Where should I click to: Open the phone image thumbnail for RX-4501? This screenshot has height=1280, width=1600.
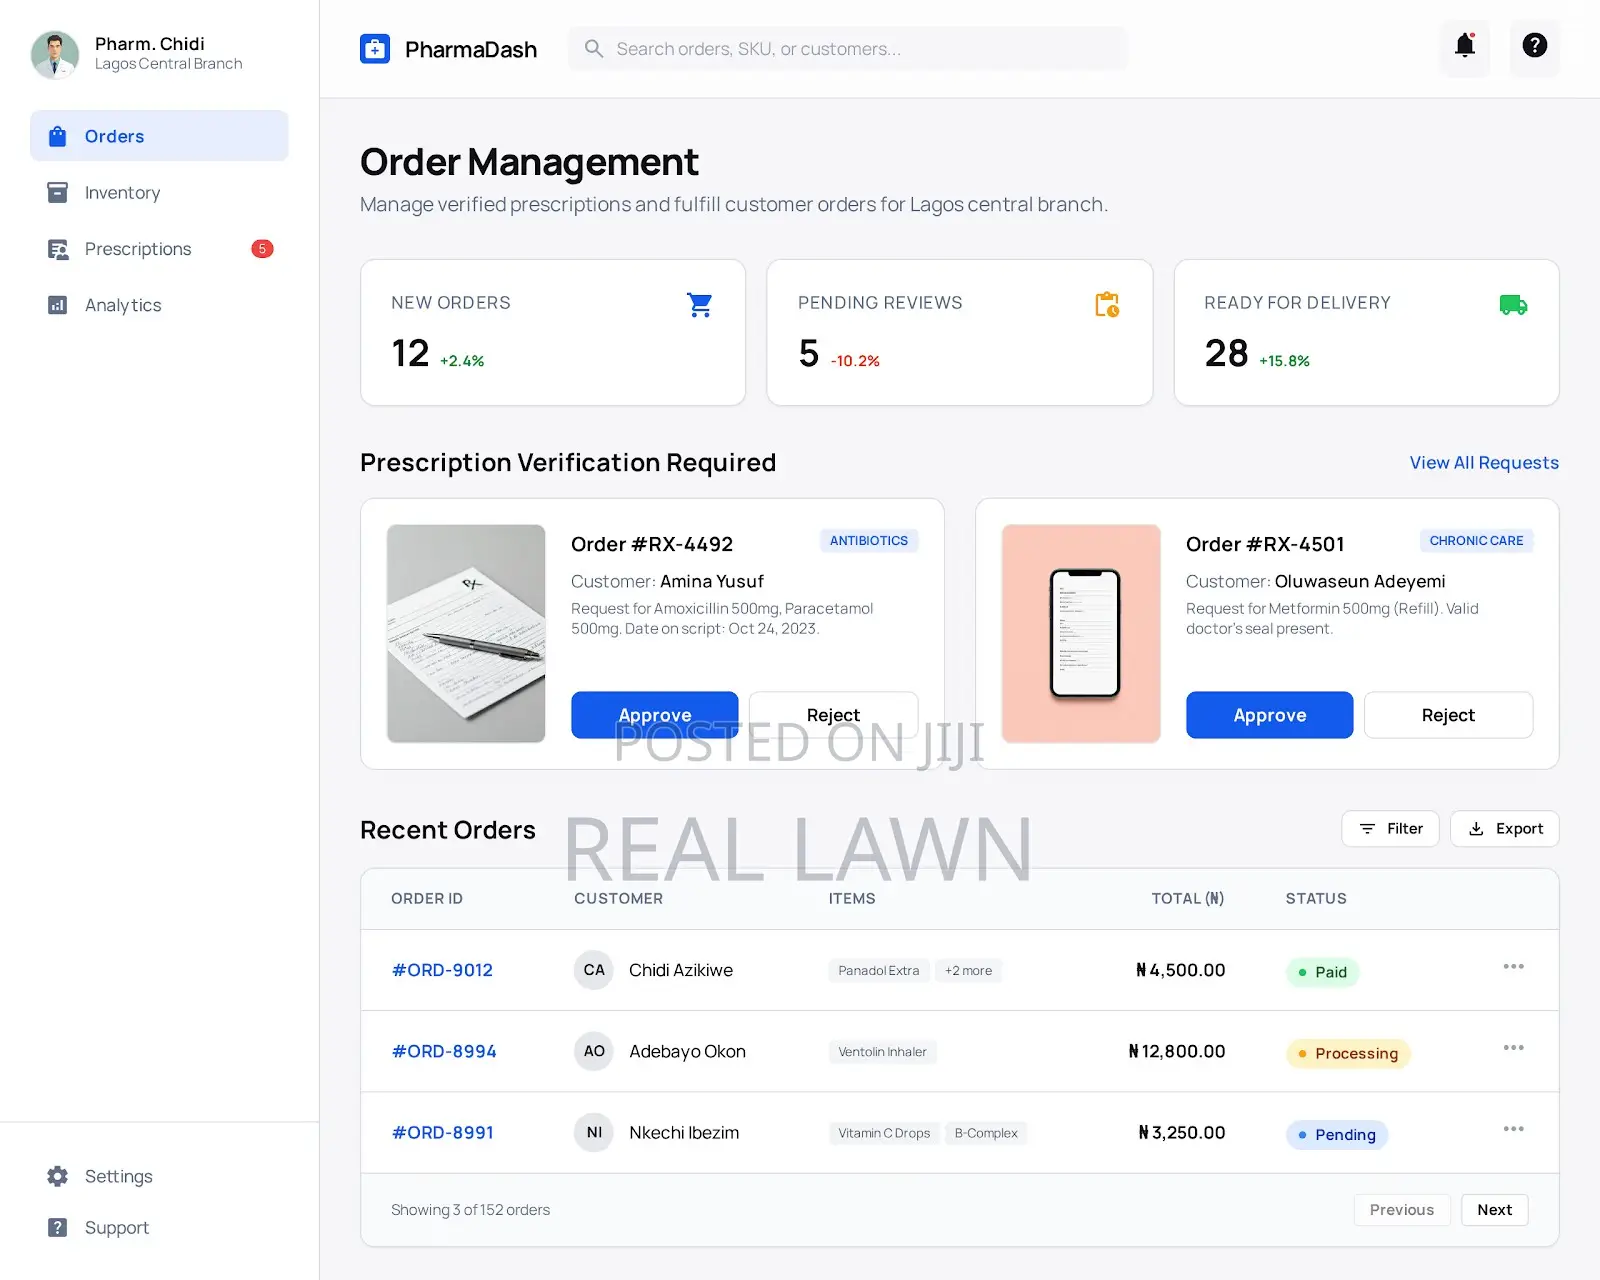click(x=1081, y=634)
